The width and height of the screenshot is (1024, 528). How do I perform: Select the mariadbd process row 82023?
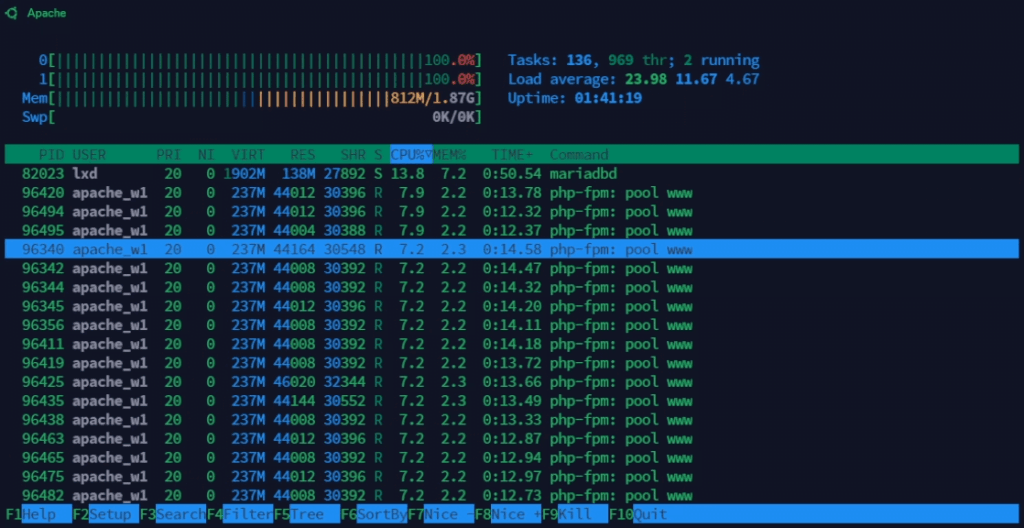click(x=511, y=174)
